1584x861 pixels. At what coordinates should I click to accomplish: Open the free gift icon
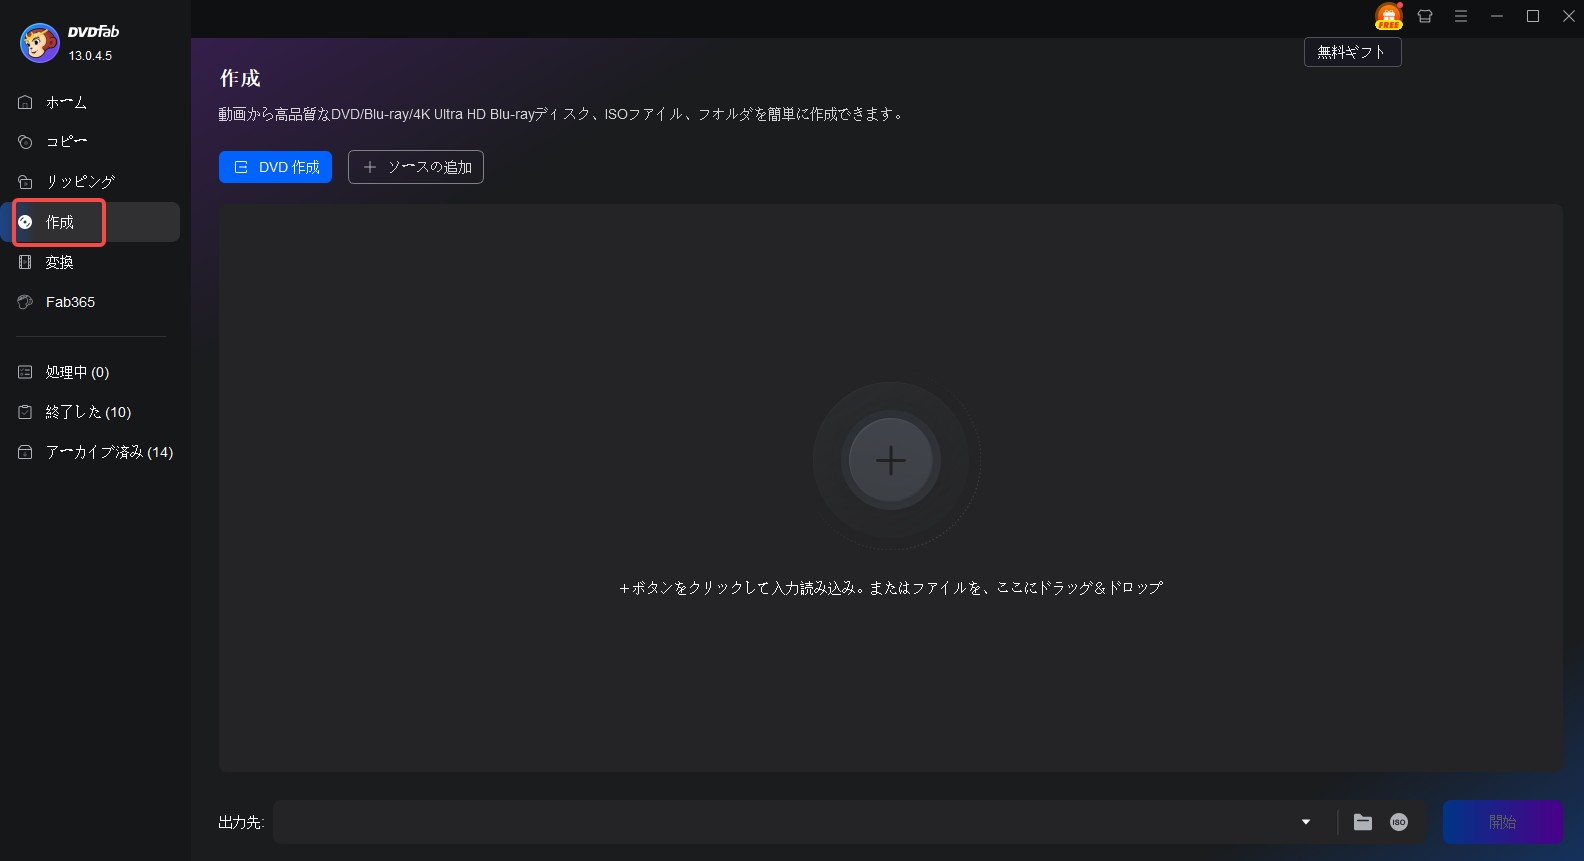pyautogui.click(x=1388, y=16)
